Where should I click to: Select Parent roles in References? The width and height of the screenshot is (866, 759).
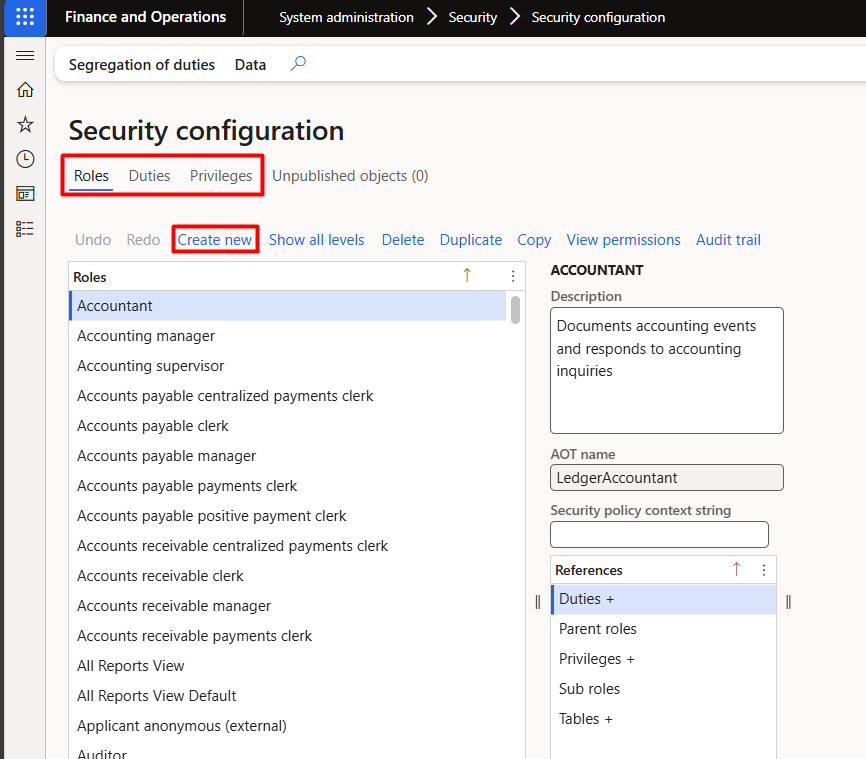click(x=663, y=629)
